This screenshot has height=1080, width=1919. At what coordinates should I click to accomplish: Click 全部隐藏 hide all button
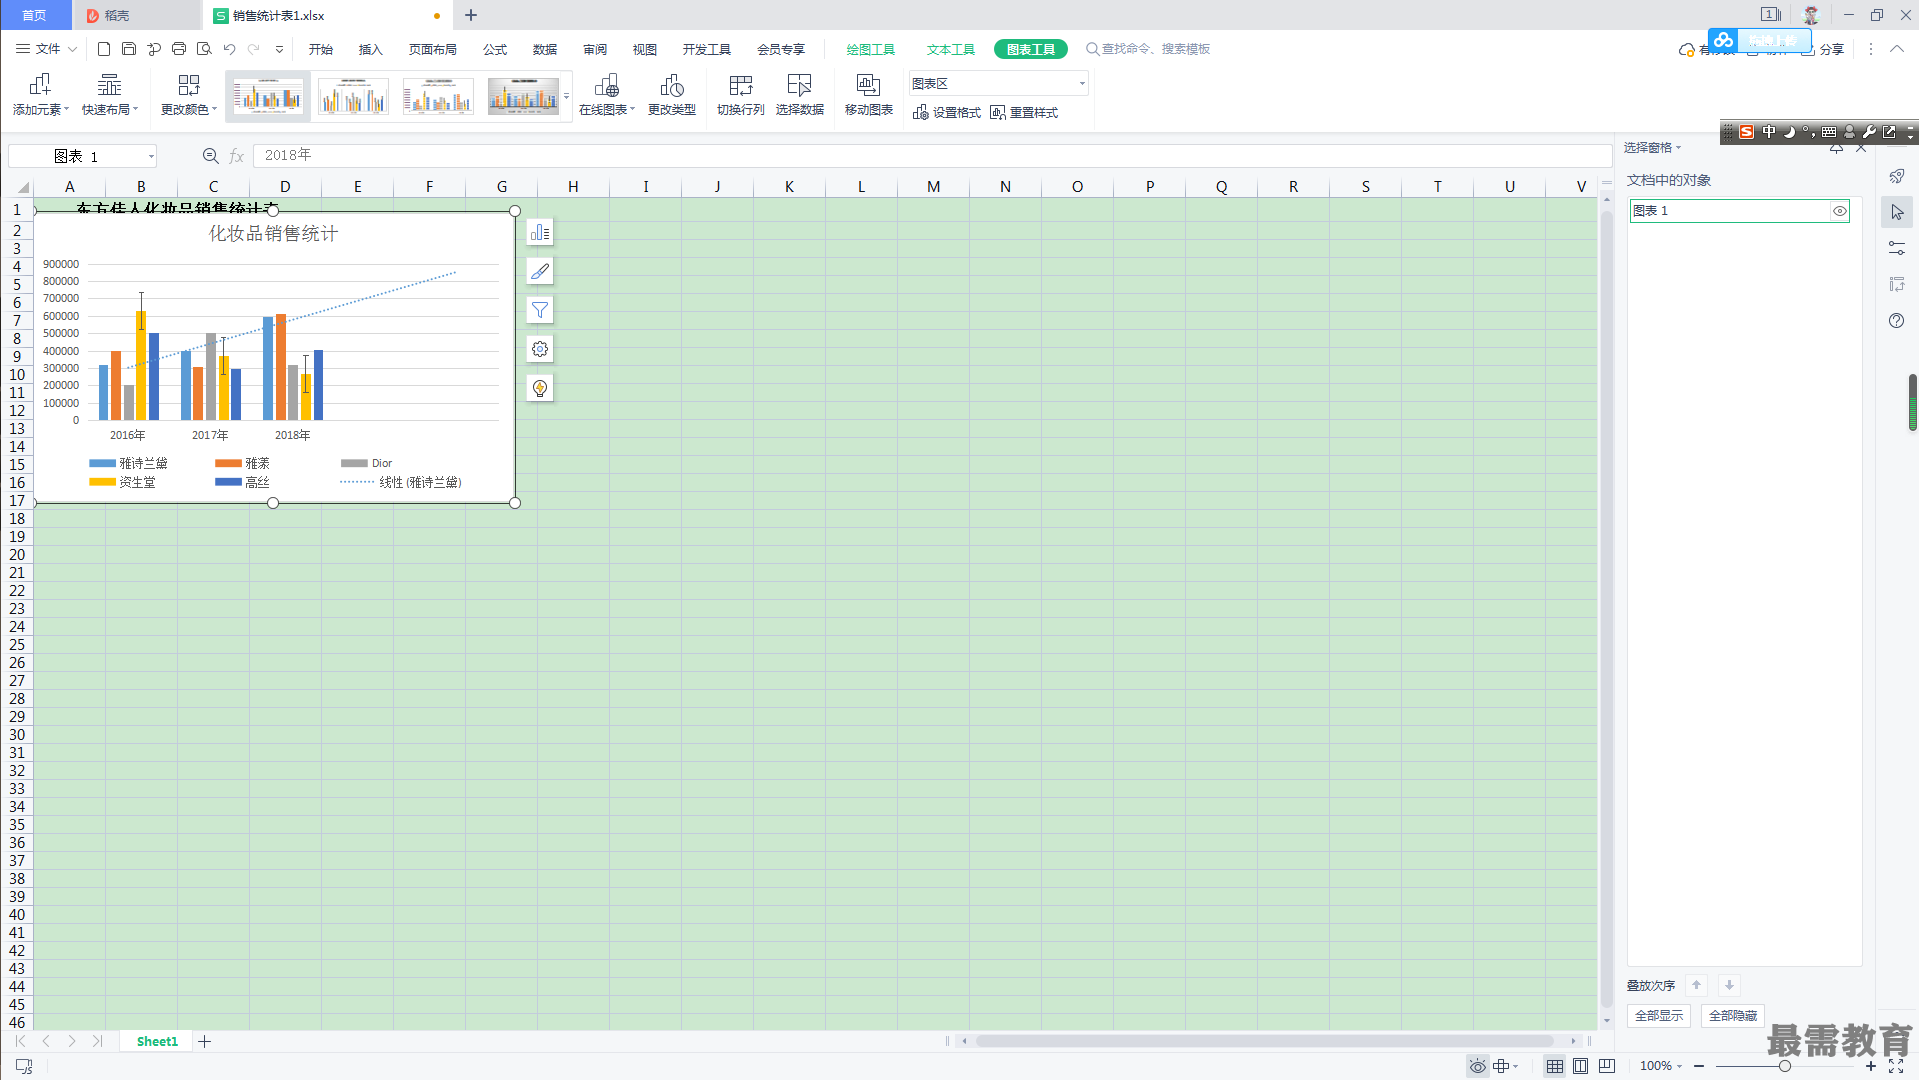1732,1016
